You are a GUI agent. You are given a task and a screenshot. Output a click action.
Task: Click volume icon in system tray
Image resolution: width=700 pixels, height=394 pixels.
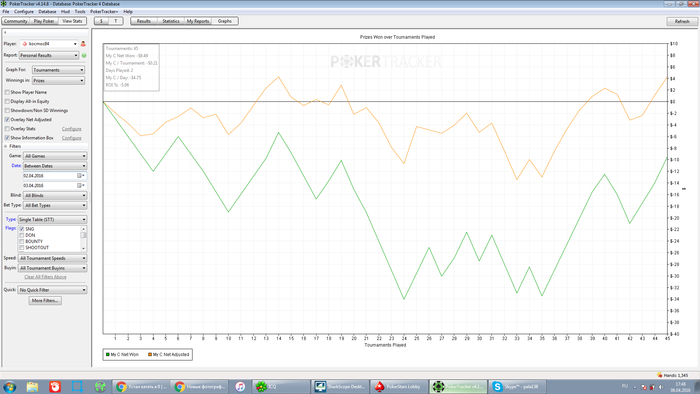pos(661,387)
